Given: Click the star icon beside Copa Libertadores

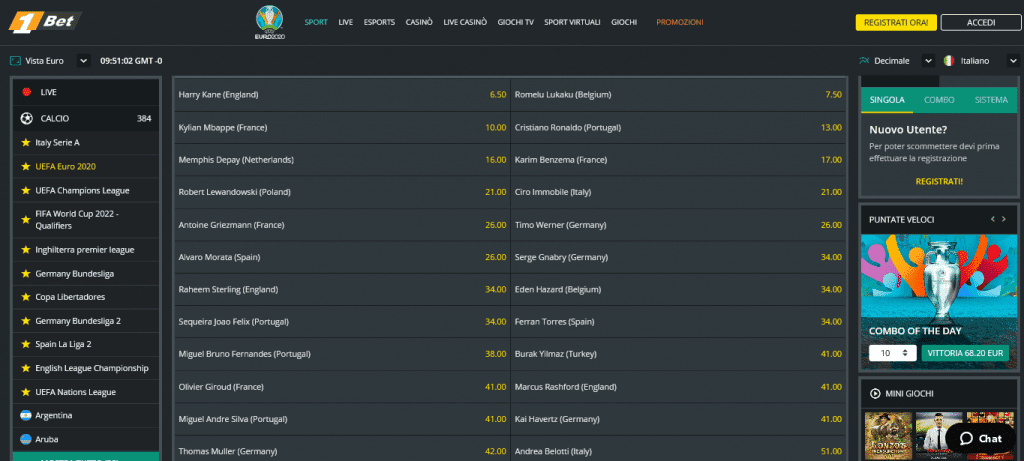Looking at the screenshot, I should (26, 297).
